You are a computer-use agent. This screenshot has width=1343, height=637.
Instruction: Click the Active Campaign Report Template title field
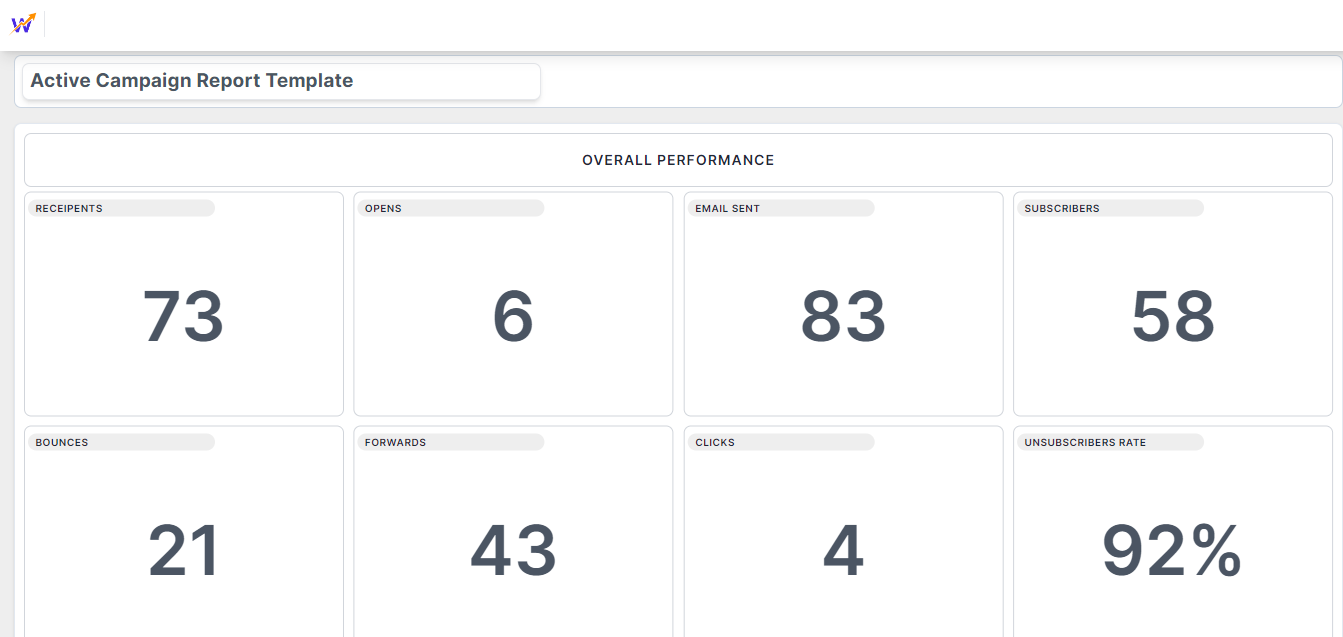[280, 82]
